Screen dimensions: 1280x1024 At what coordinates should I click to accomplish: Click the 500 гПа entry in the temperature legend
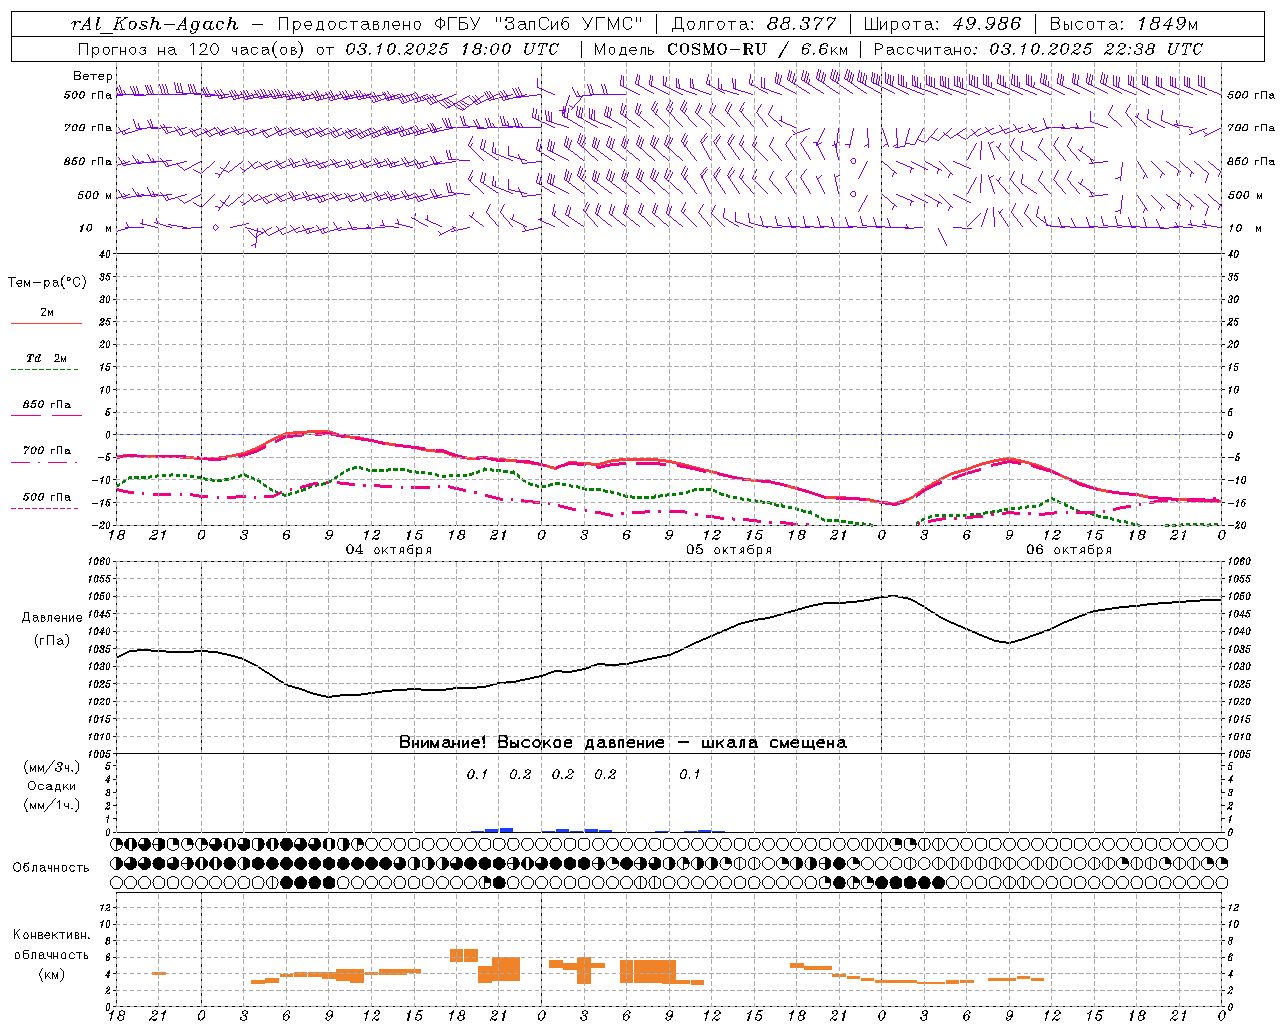[46, 497]
